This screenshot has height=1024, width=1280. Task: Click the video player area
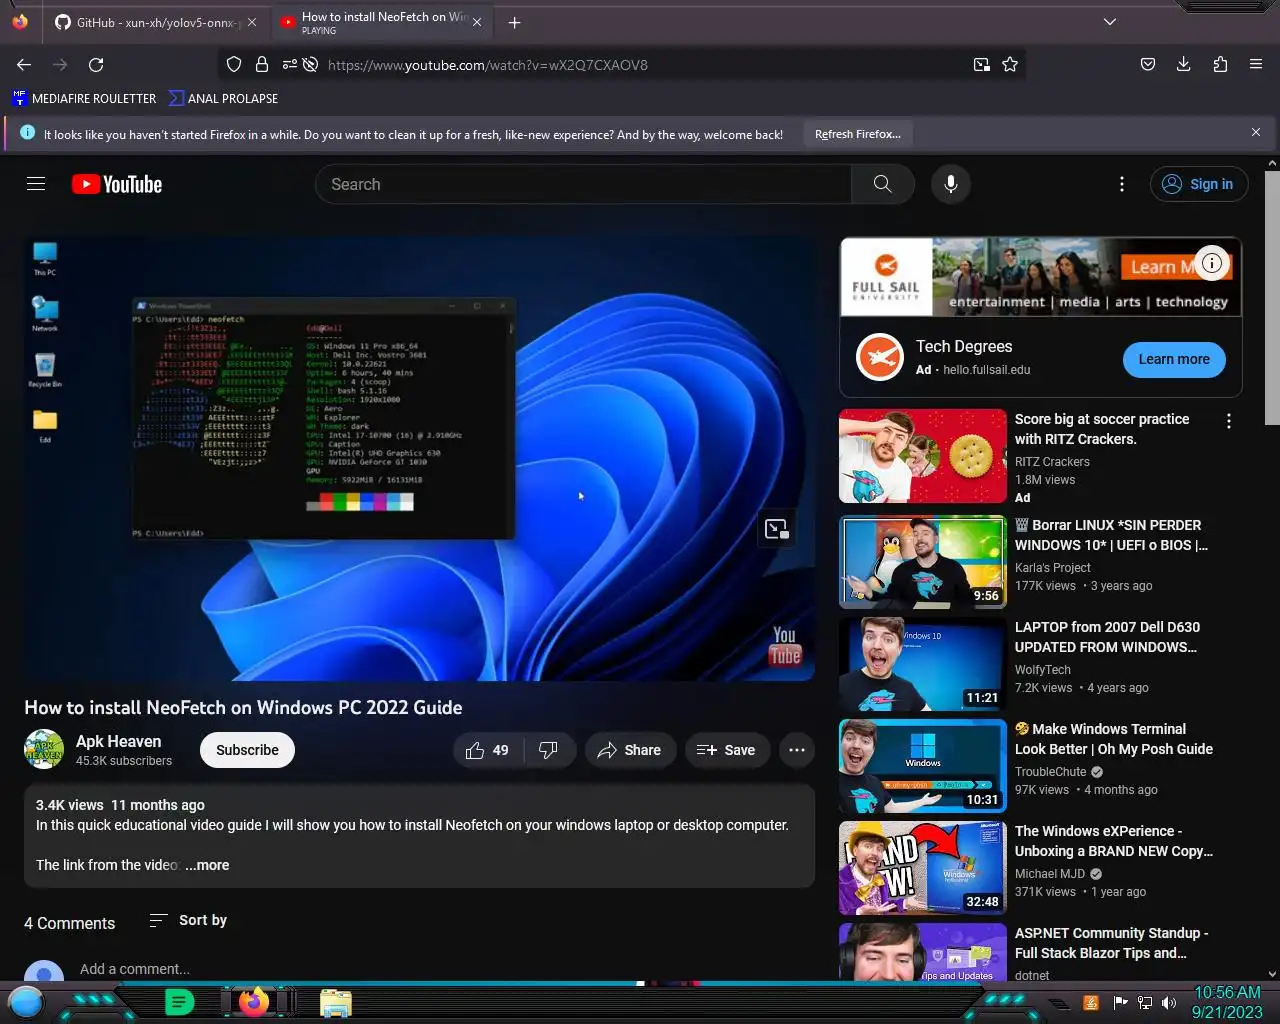(419, 458)
